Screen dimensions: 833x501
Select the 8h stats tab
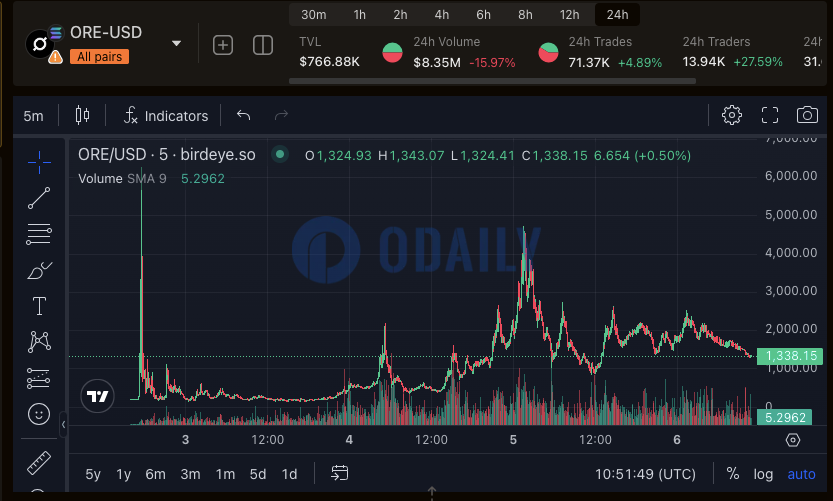click(x=525, y=15)
